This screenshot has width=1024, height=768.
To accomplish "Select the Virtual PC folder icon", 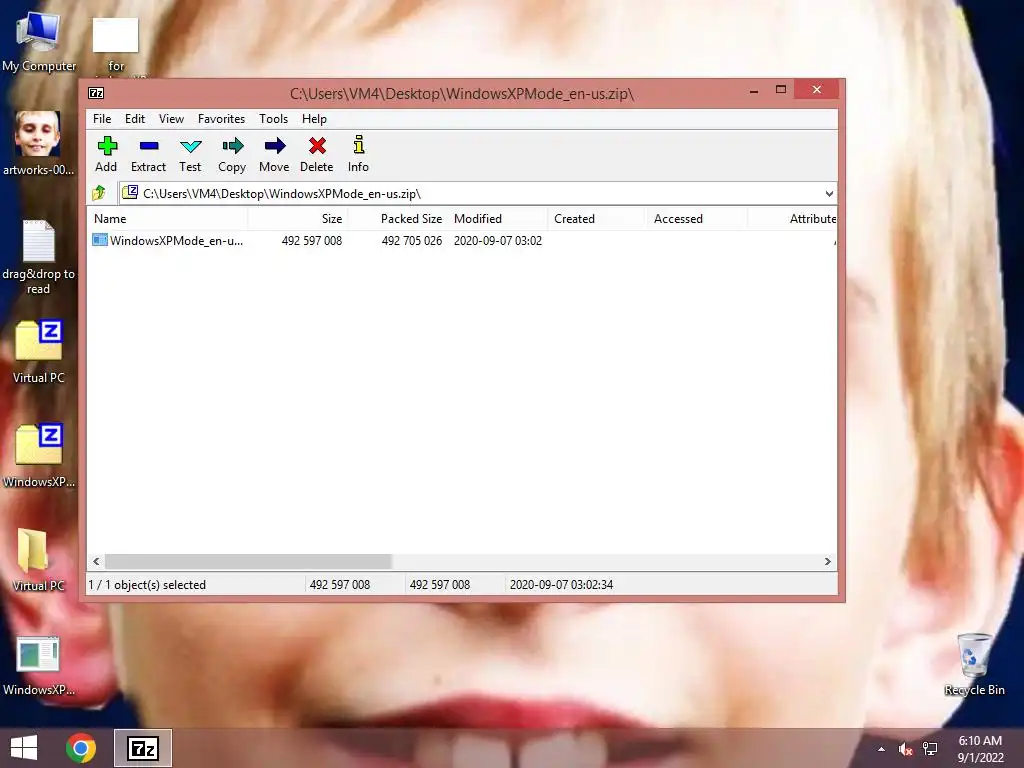I will point(38,560).
